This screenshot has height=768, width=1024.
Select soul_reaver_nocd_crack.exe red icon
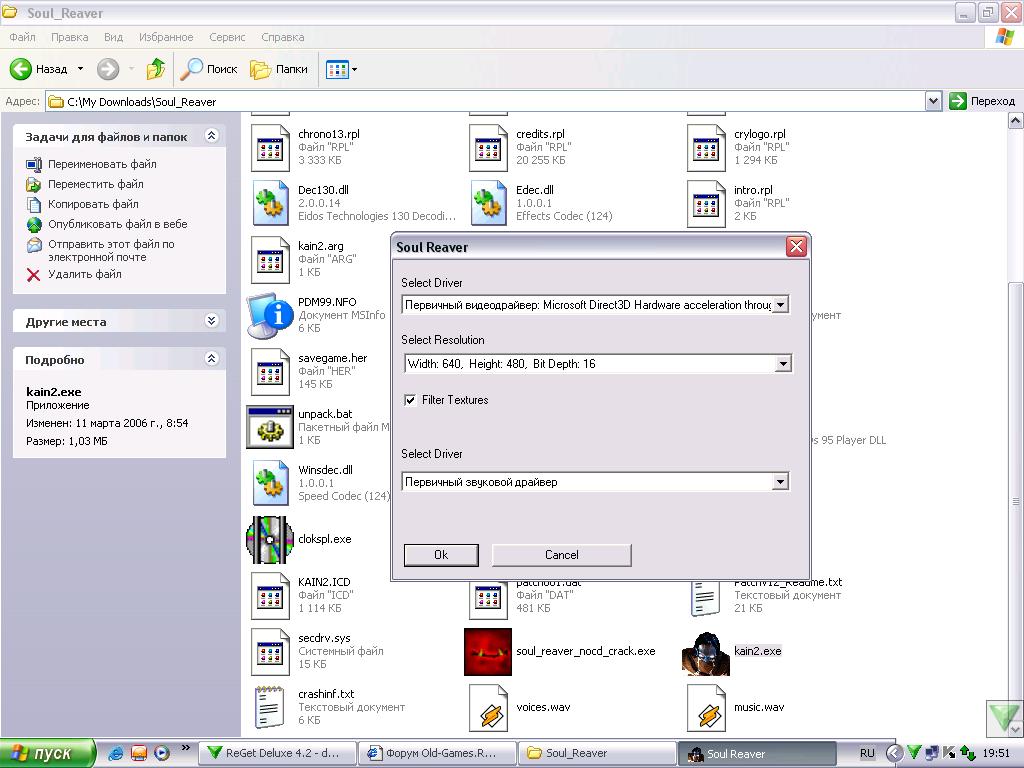click(488, 652)
